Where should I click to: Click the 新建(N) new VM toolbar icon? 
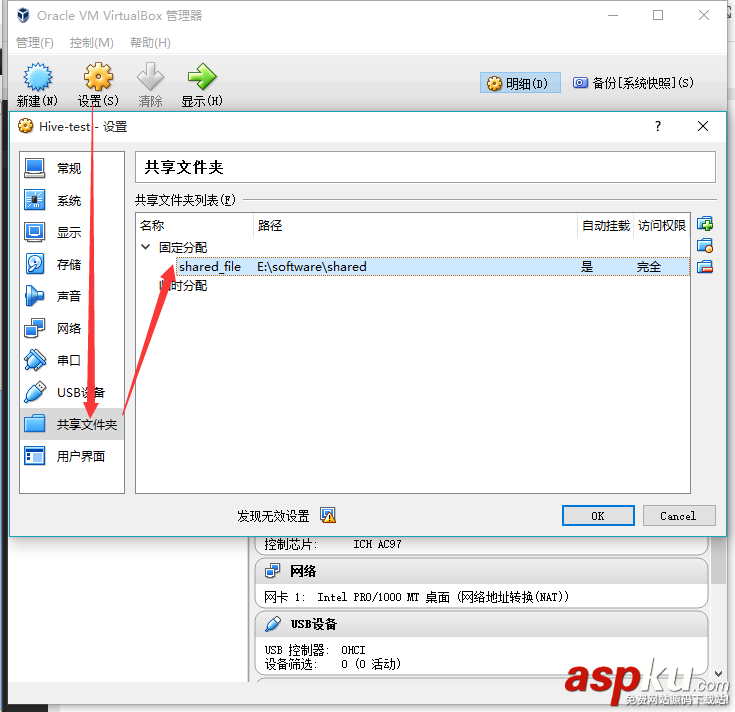tap(37, 85)
